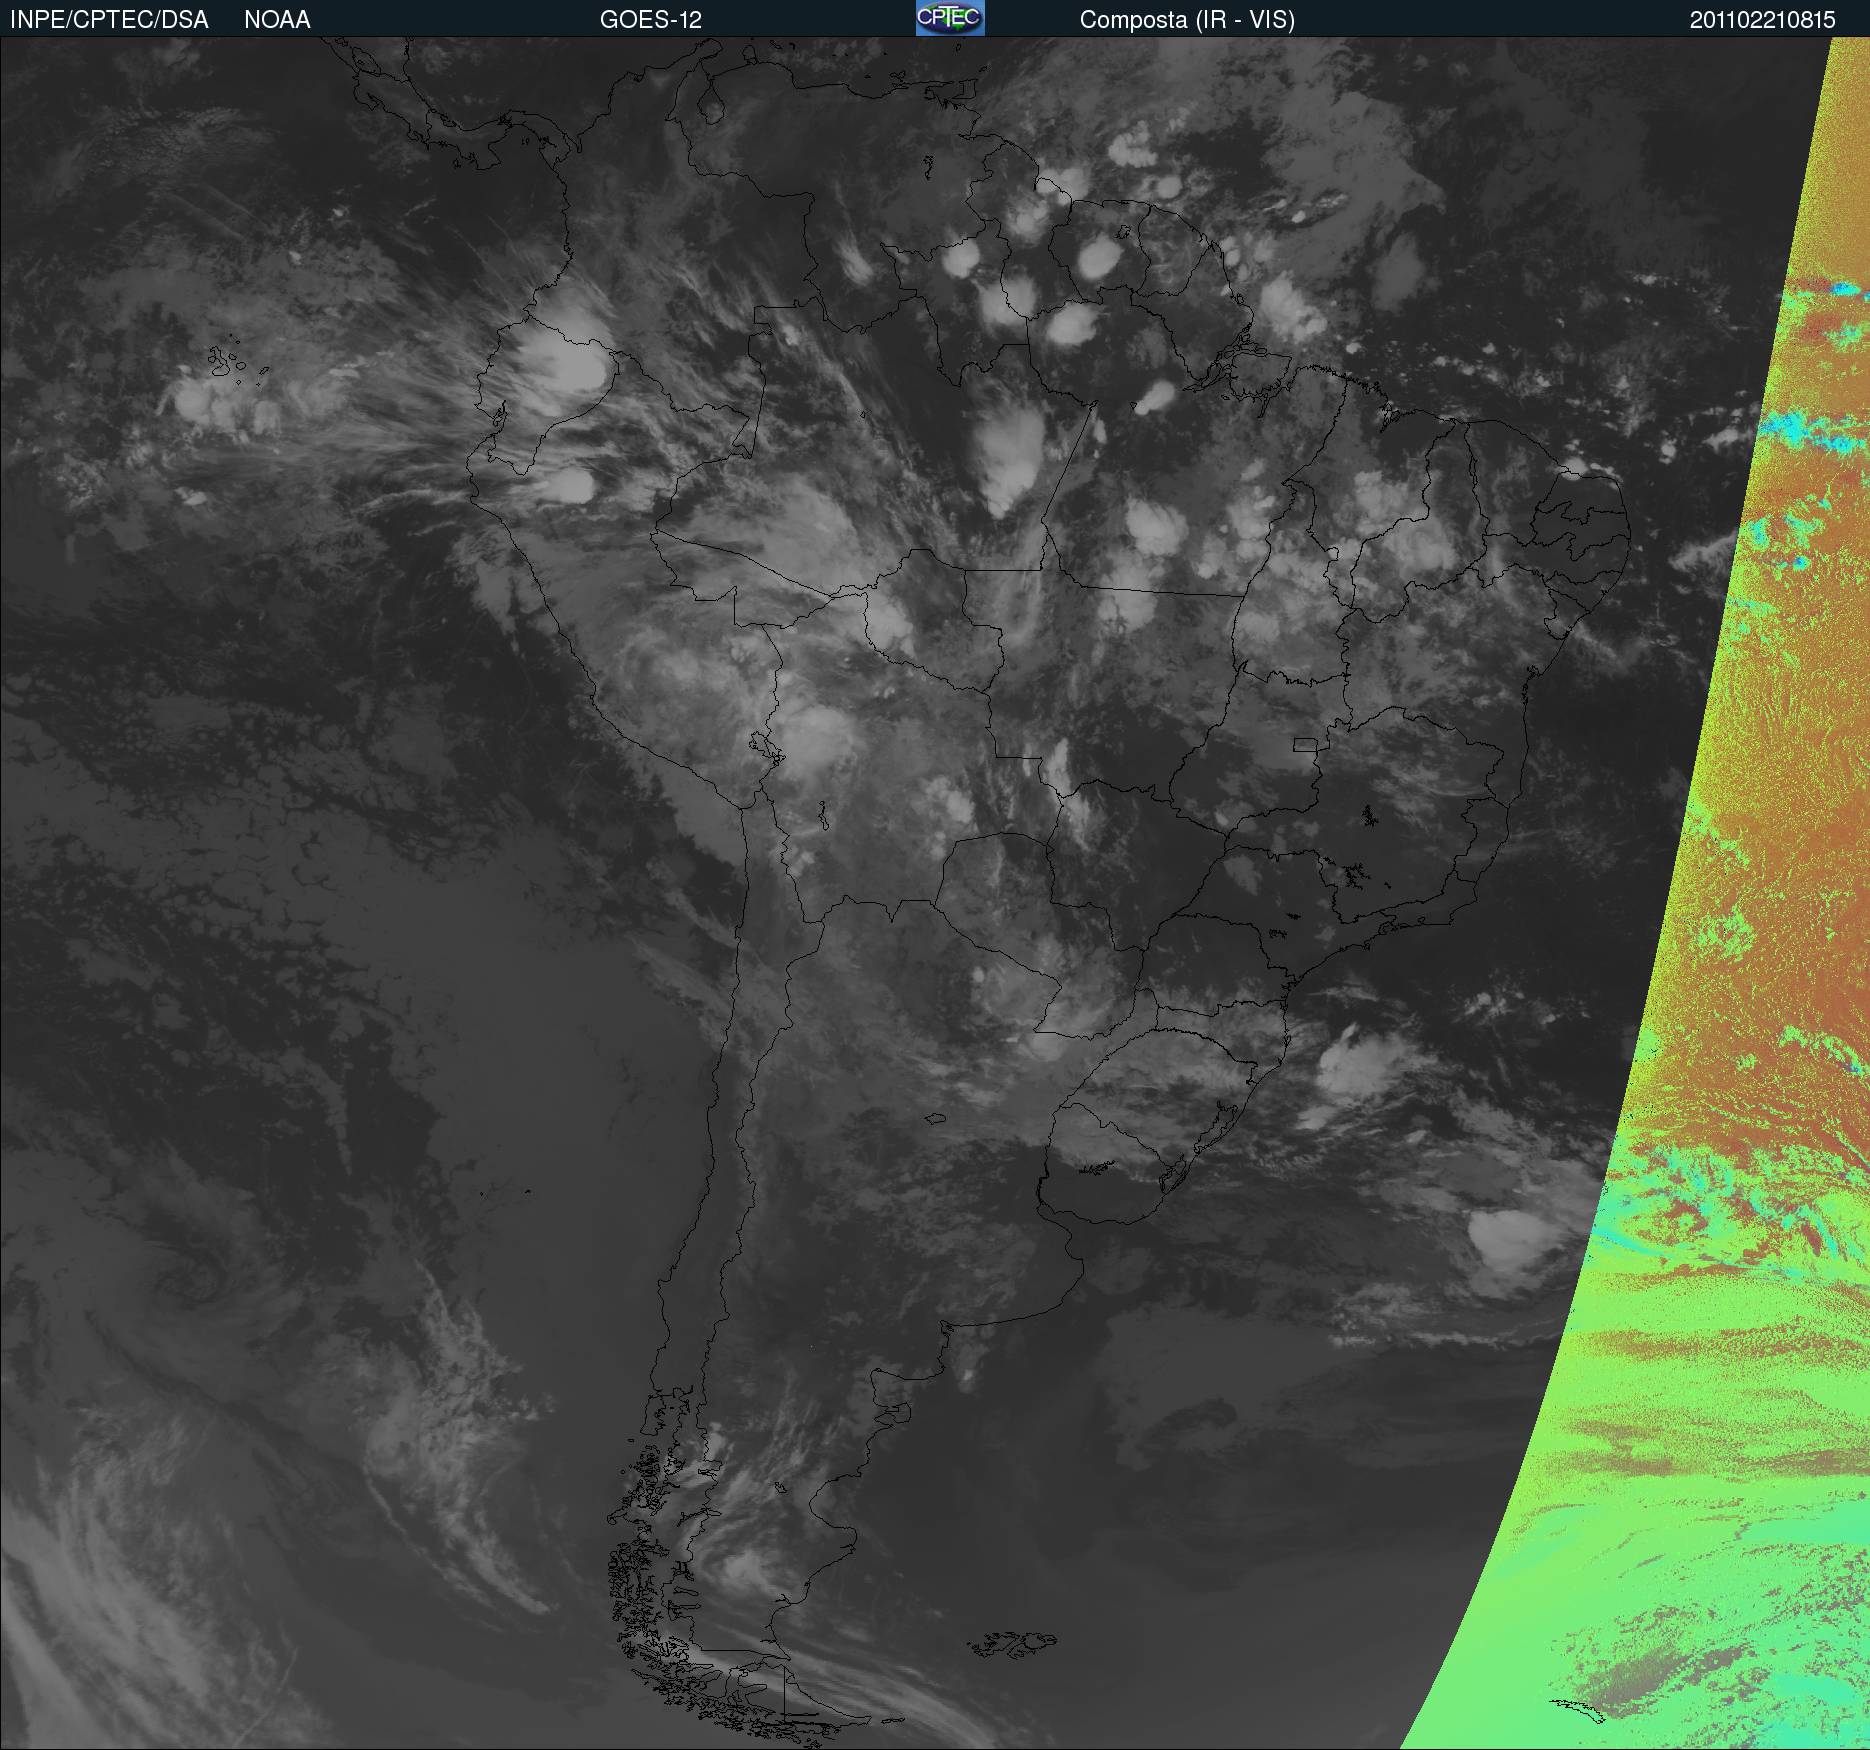This screenshot has height=1750, width=1870.
Task: Click the cyclone swirl in Pacific off Chile
Action: tap(195, 1283)
